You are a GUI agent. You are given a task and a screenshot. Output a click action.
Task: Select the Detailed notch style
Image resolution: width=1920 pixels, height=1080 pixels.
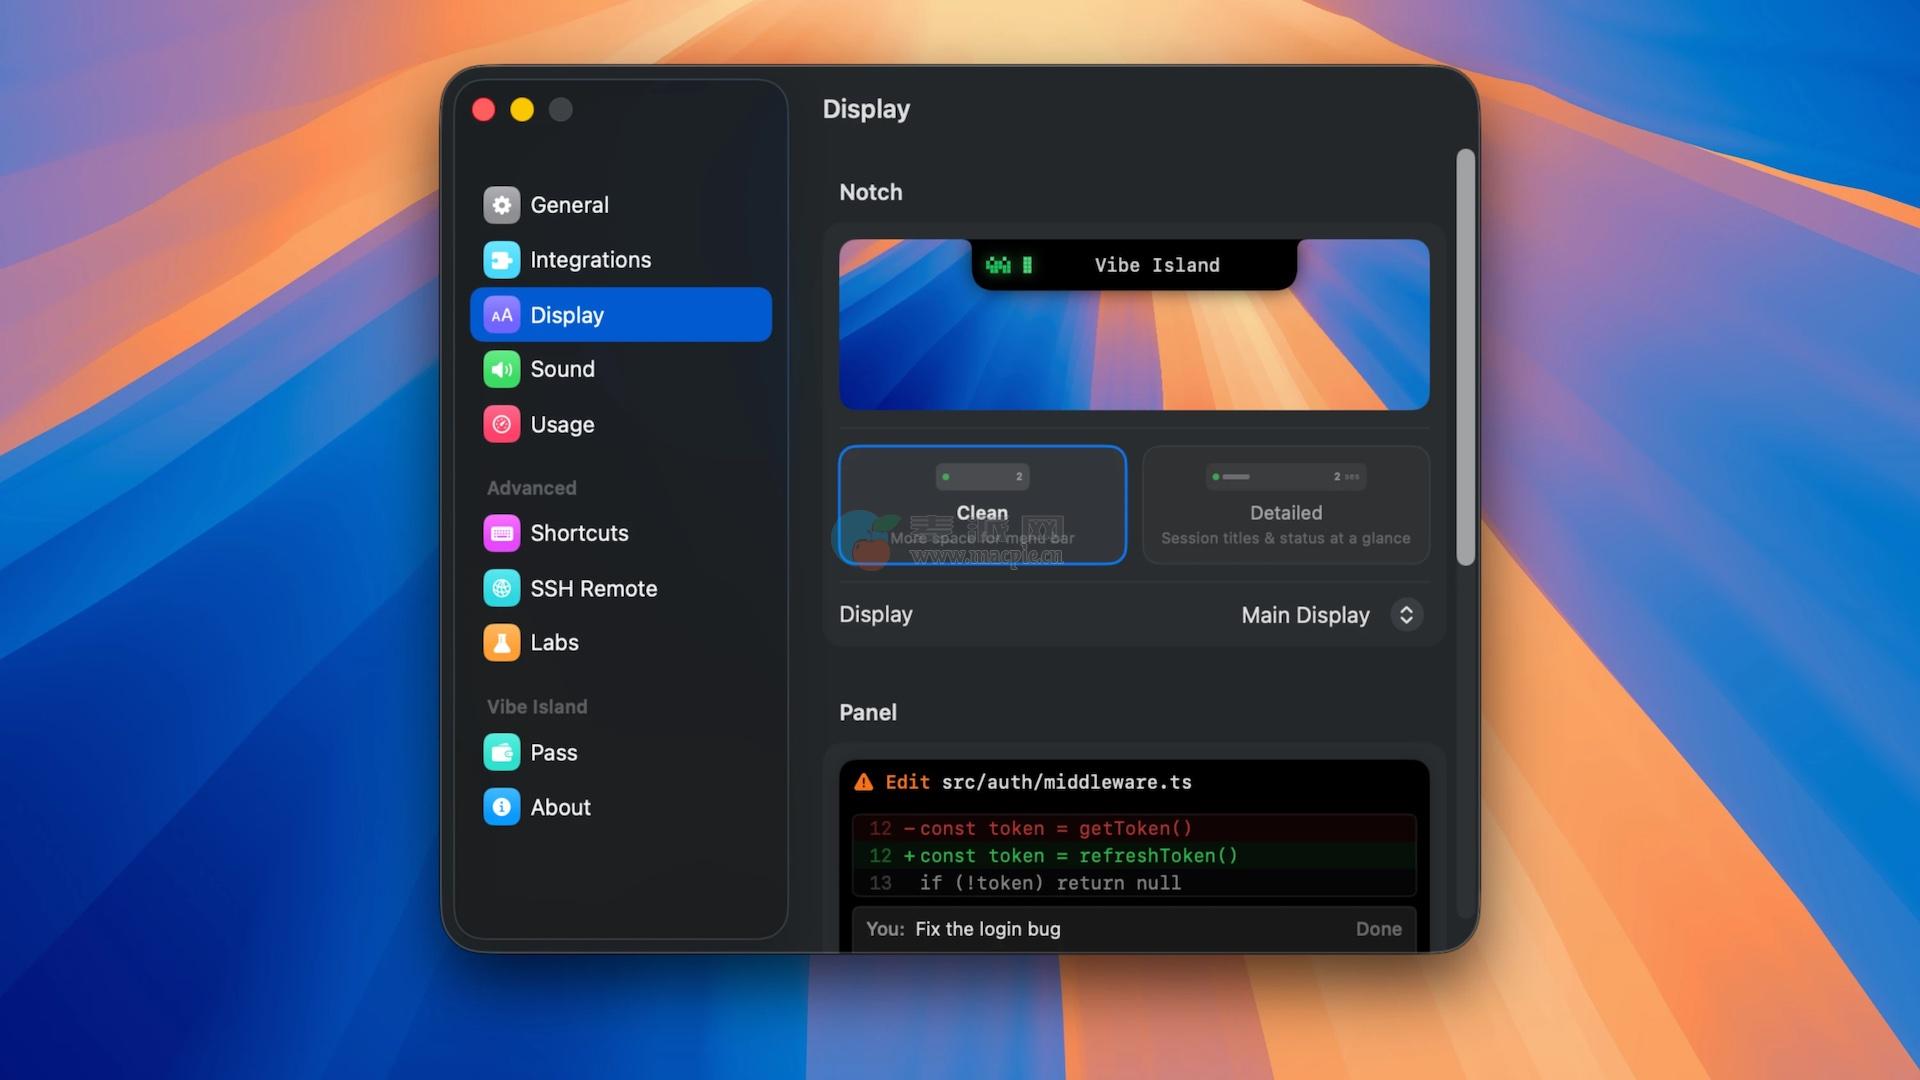click(x=1285, y=505)
